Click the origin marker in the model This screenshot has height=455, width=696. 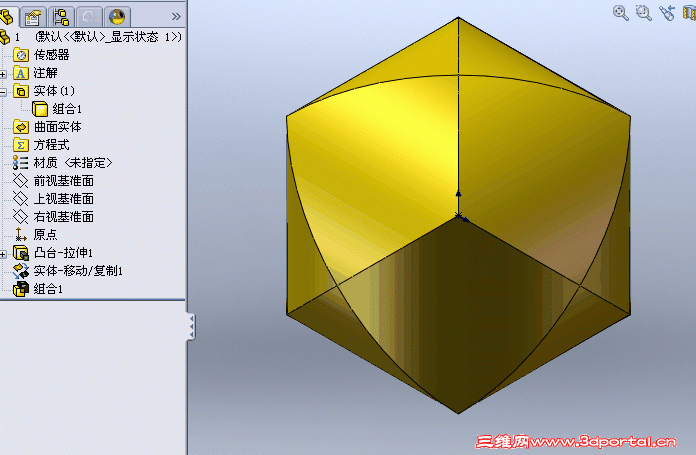459,216
